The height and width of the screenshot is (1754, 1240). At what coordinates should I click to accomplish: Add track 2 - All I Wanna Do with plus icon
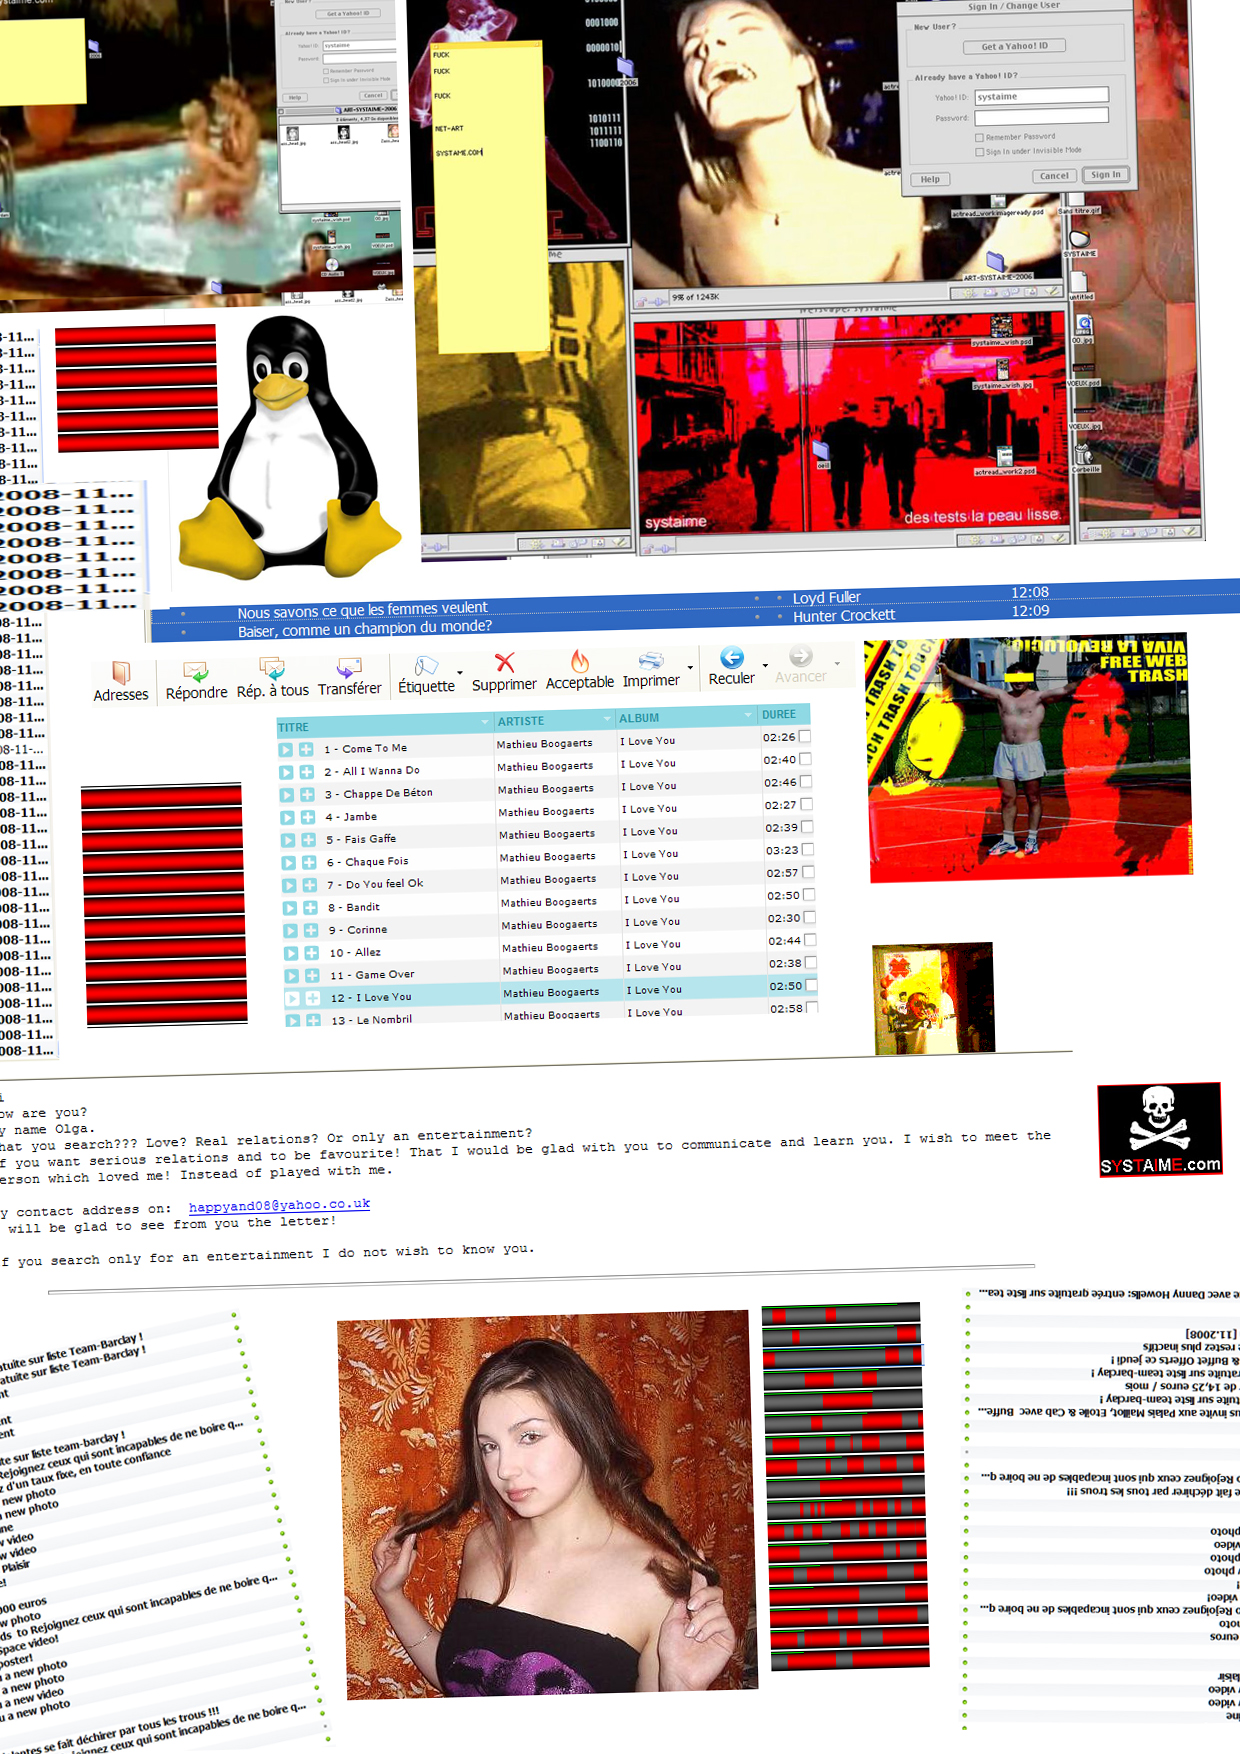[x=306, y=772]
